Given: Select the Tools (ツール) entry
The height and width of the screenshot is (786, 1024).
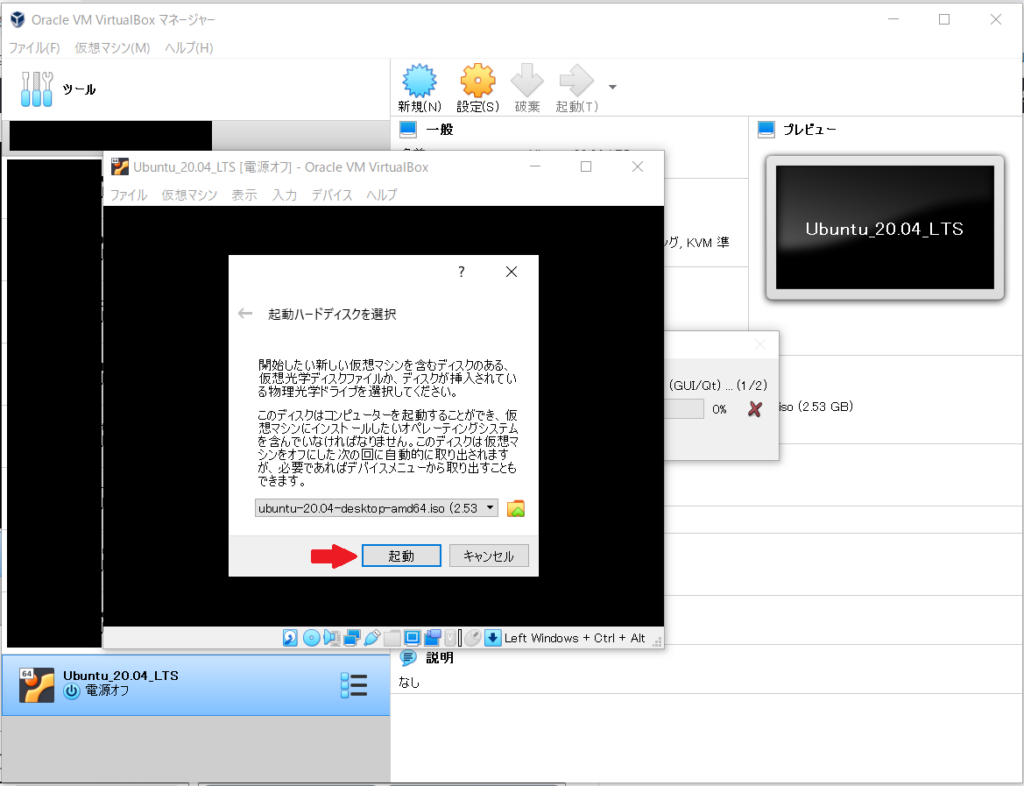Looking at the screenshot, I should (196, 89).
